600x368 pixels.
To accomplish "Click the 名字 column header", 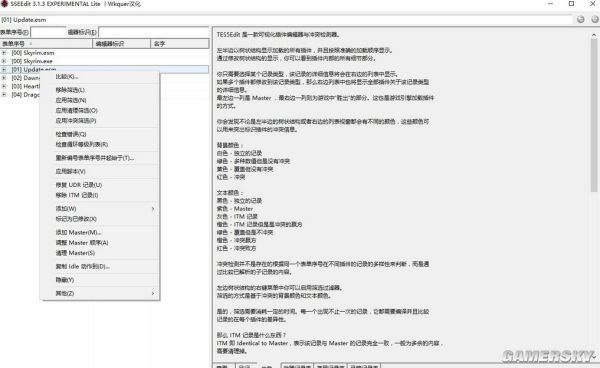I will [180, 44].
